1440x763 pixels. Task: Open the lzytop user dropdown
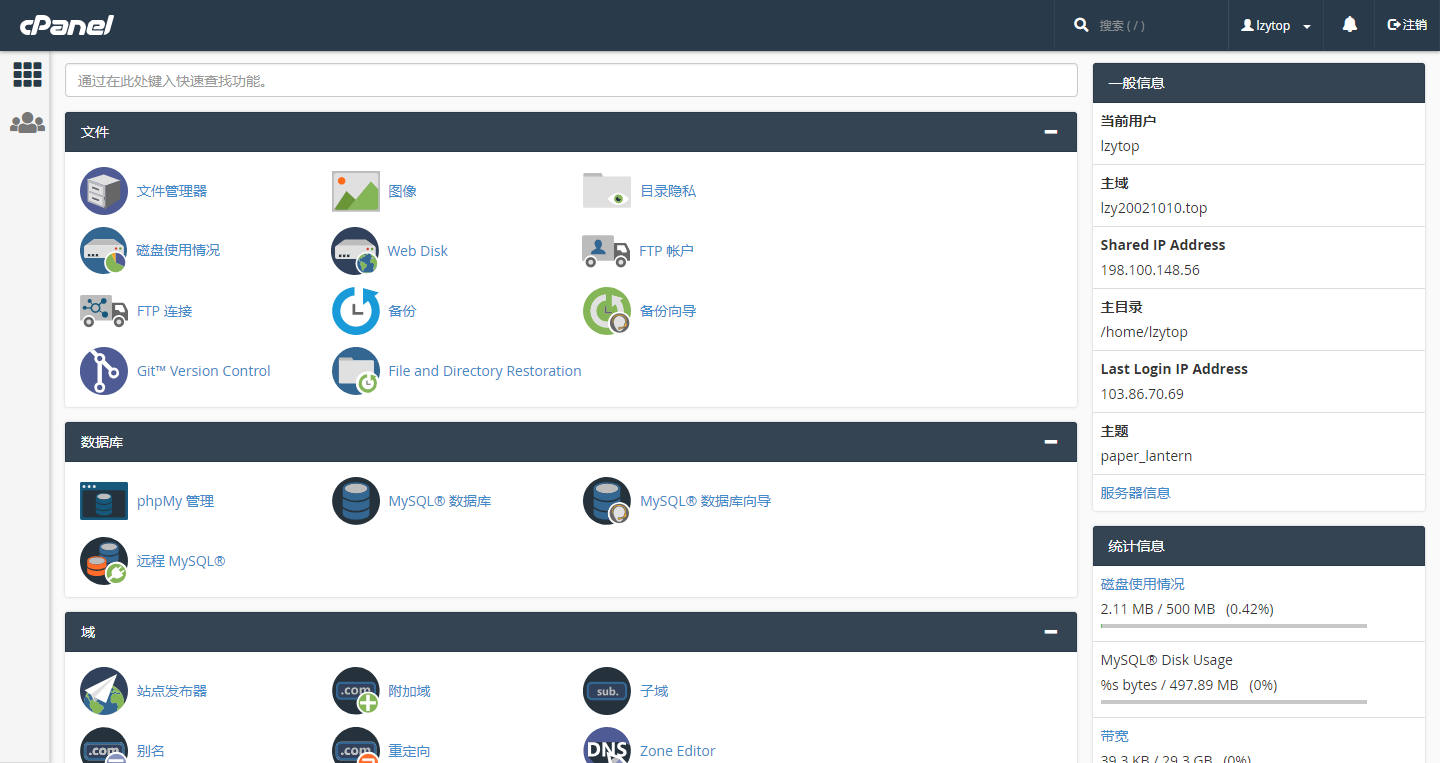pos(1276,26)
